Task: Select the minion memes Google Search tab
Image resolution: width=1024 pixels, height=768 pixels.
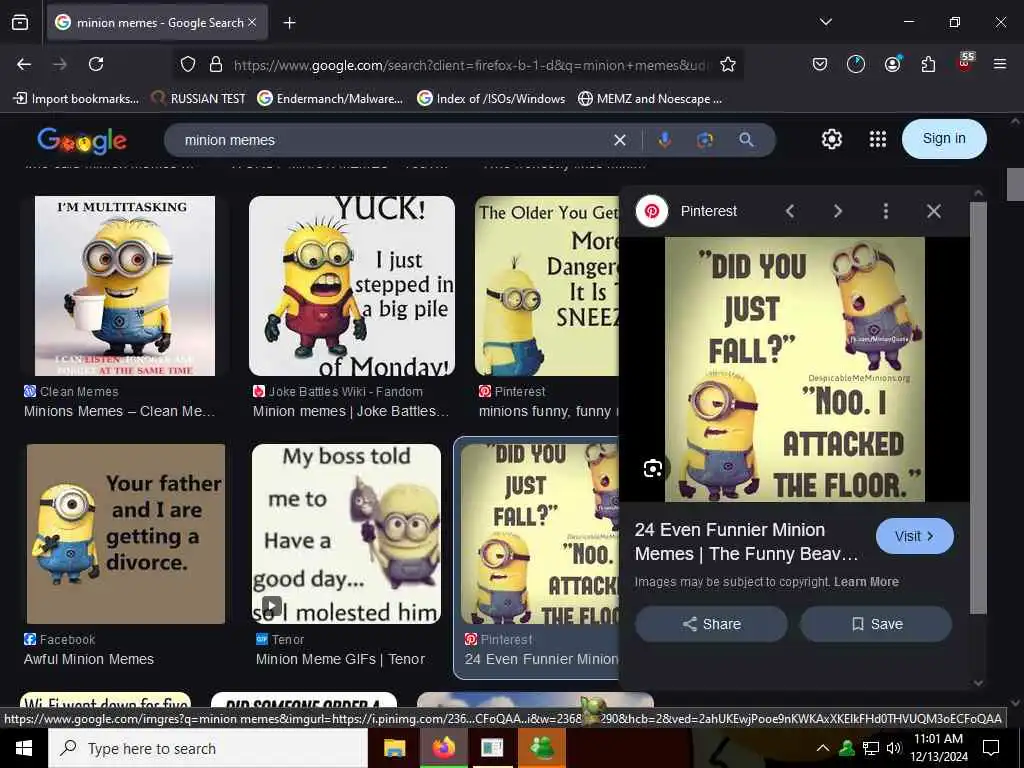Action: click(x=157, y=23)
